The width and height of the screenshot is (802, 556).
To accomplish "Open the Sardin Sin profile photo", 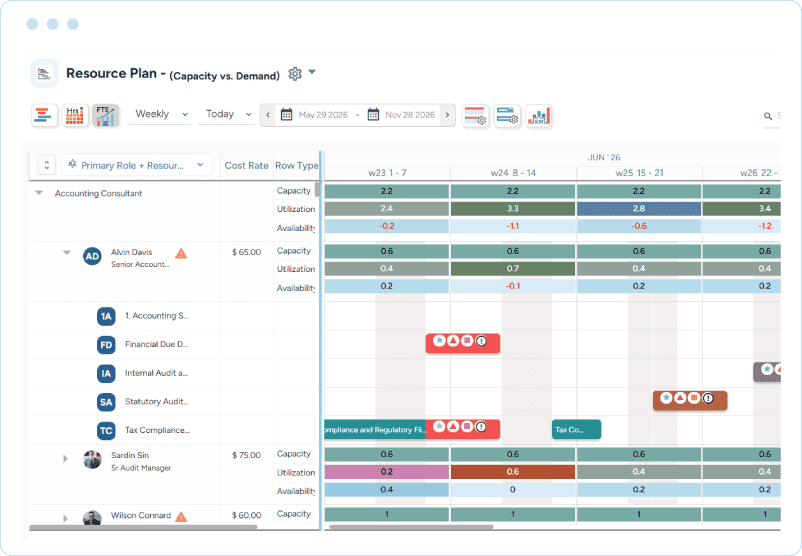I will click(x=92, y=459).
